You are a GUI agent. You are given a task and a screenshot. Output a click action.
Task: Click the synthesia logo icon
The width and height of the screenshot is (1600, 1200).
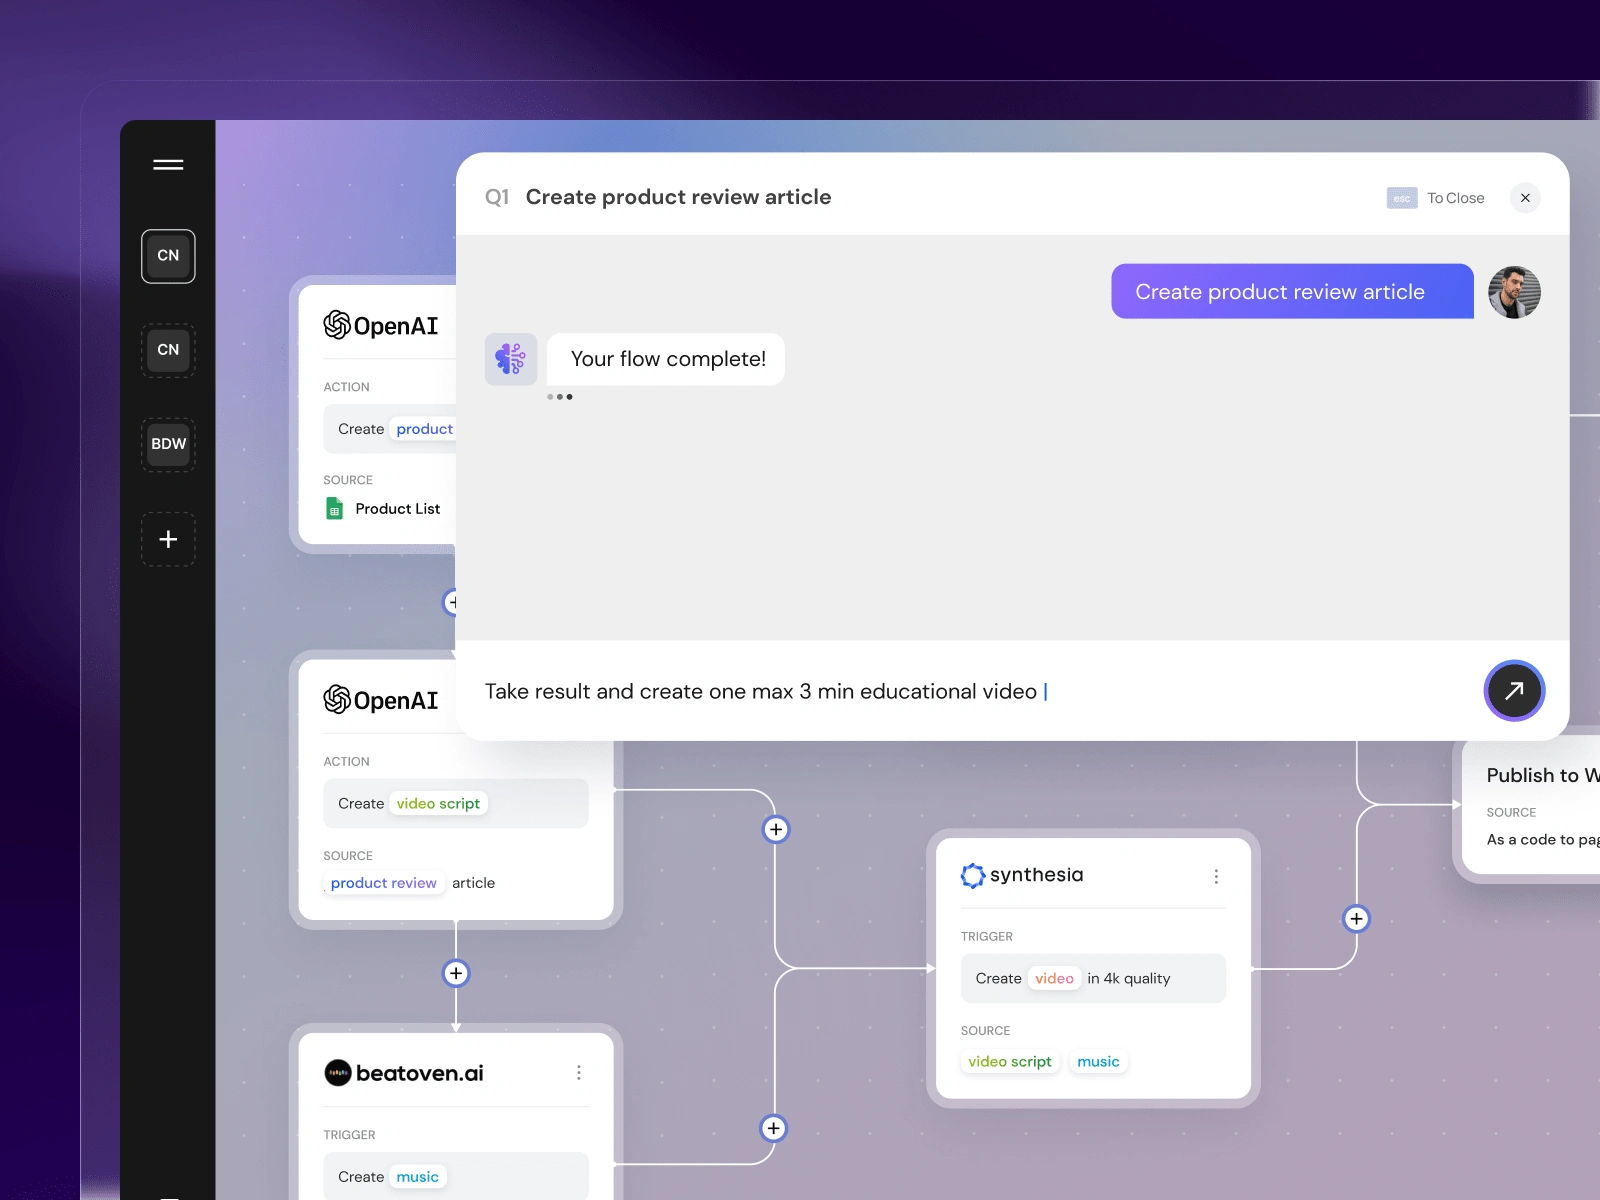pyautogui.click(x=973, y=876)
